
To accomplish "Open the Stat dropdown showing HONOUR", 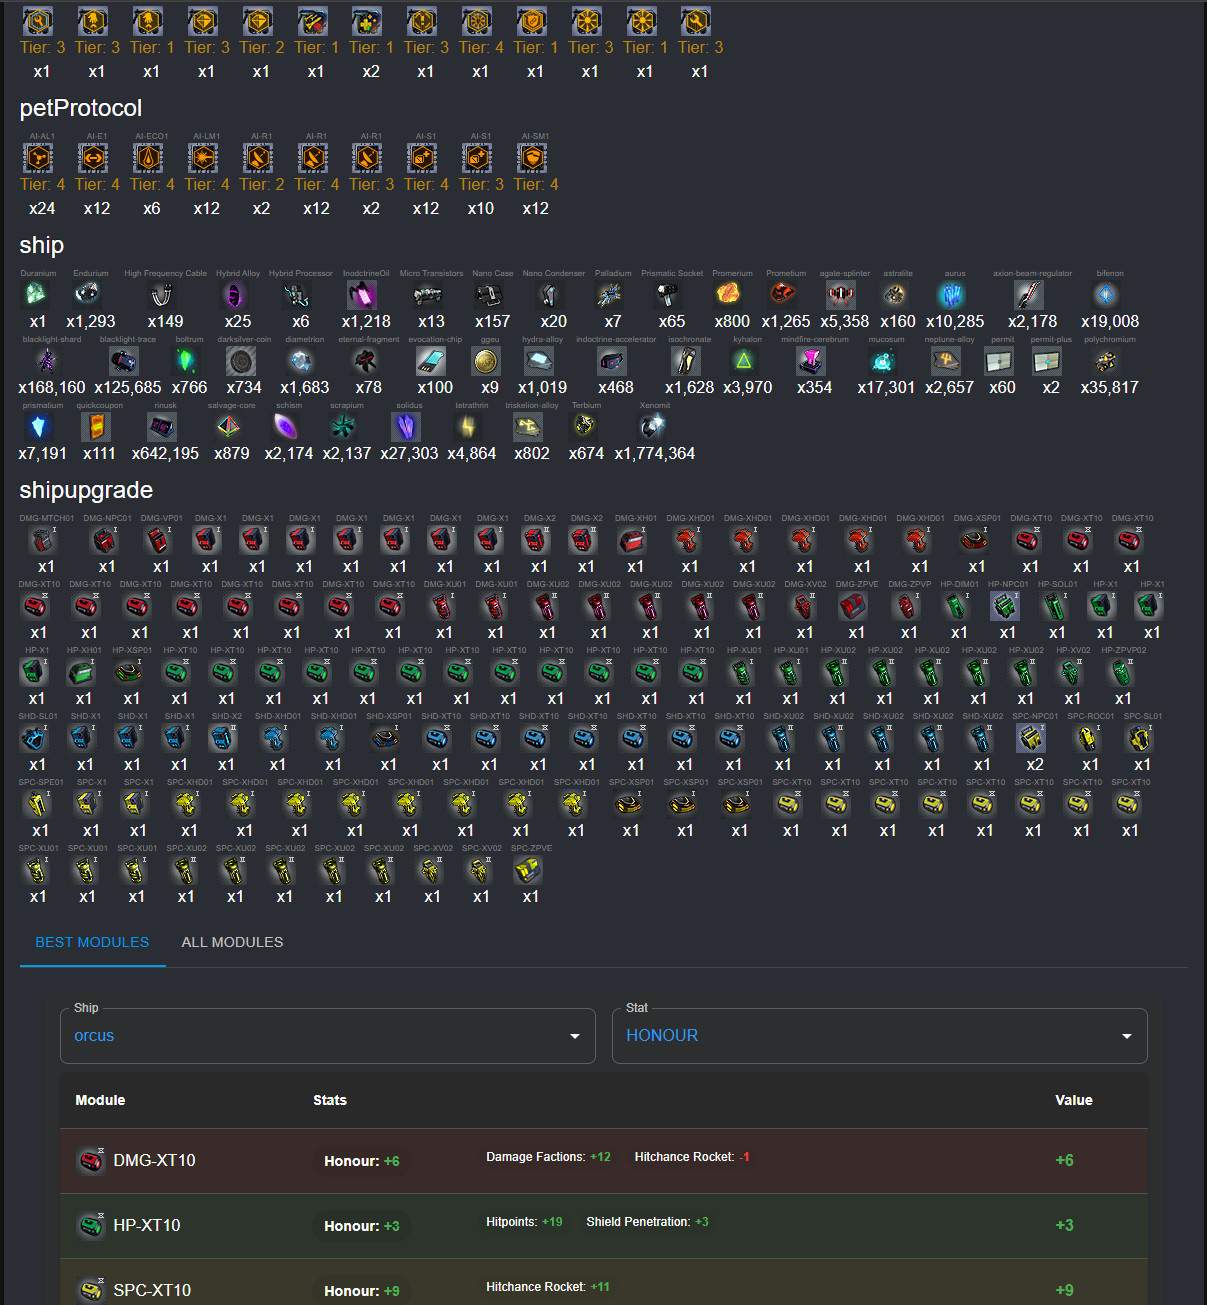I will (879, 1036).
